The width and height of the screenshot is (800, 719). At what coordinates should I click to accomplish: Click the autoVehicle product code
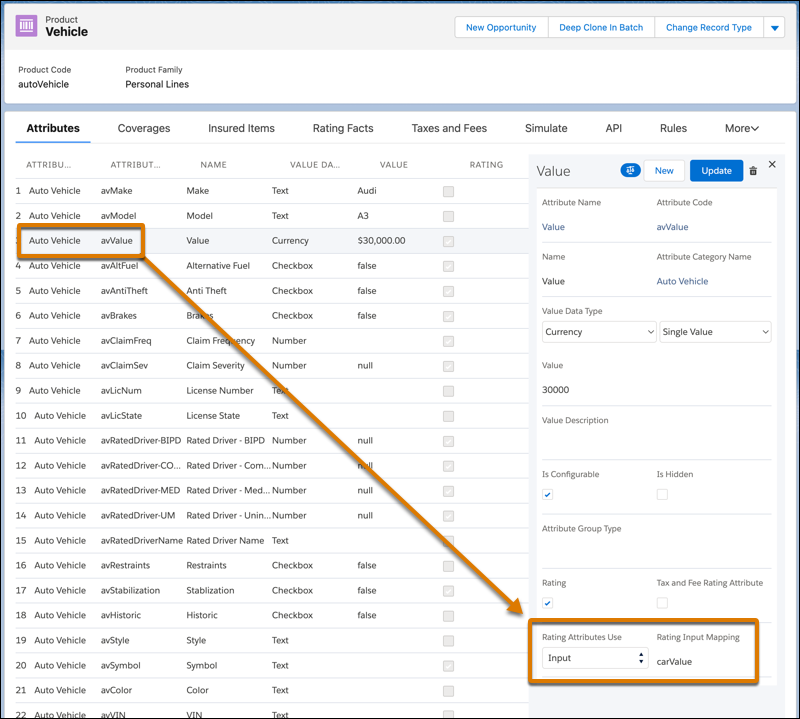coord(43,84)
